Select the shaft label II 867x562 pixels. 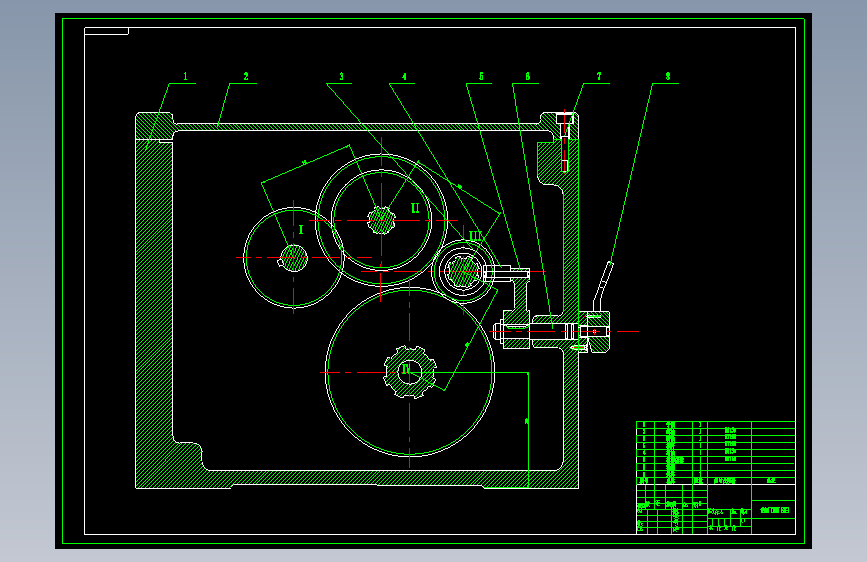[415, 208]
